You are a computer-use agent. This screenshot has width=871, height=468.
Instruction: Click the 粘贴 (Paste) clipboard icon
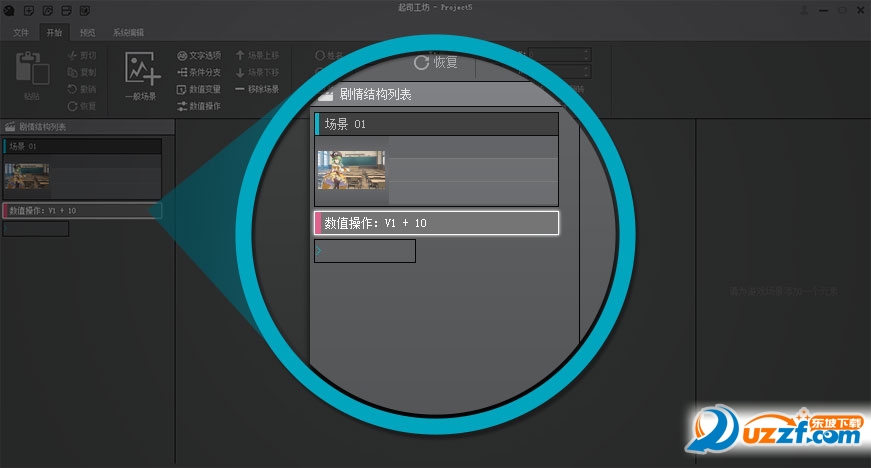coord(31,72)
